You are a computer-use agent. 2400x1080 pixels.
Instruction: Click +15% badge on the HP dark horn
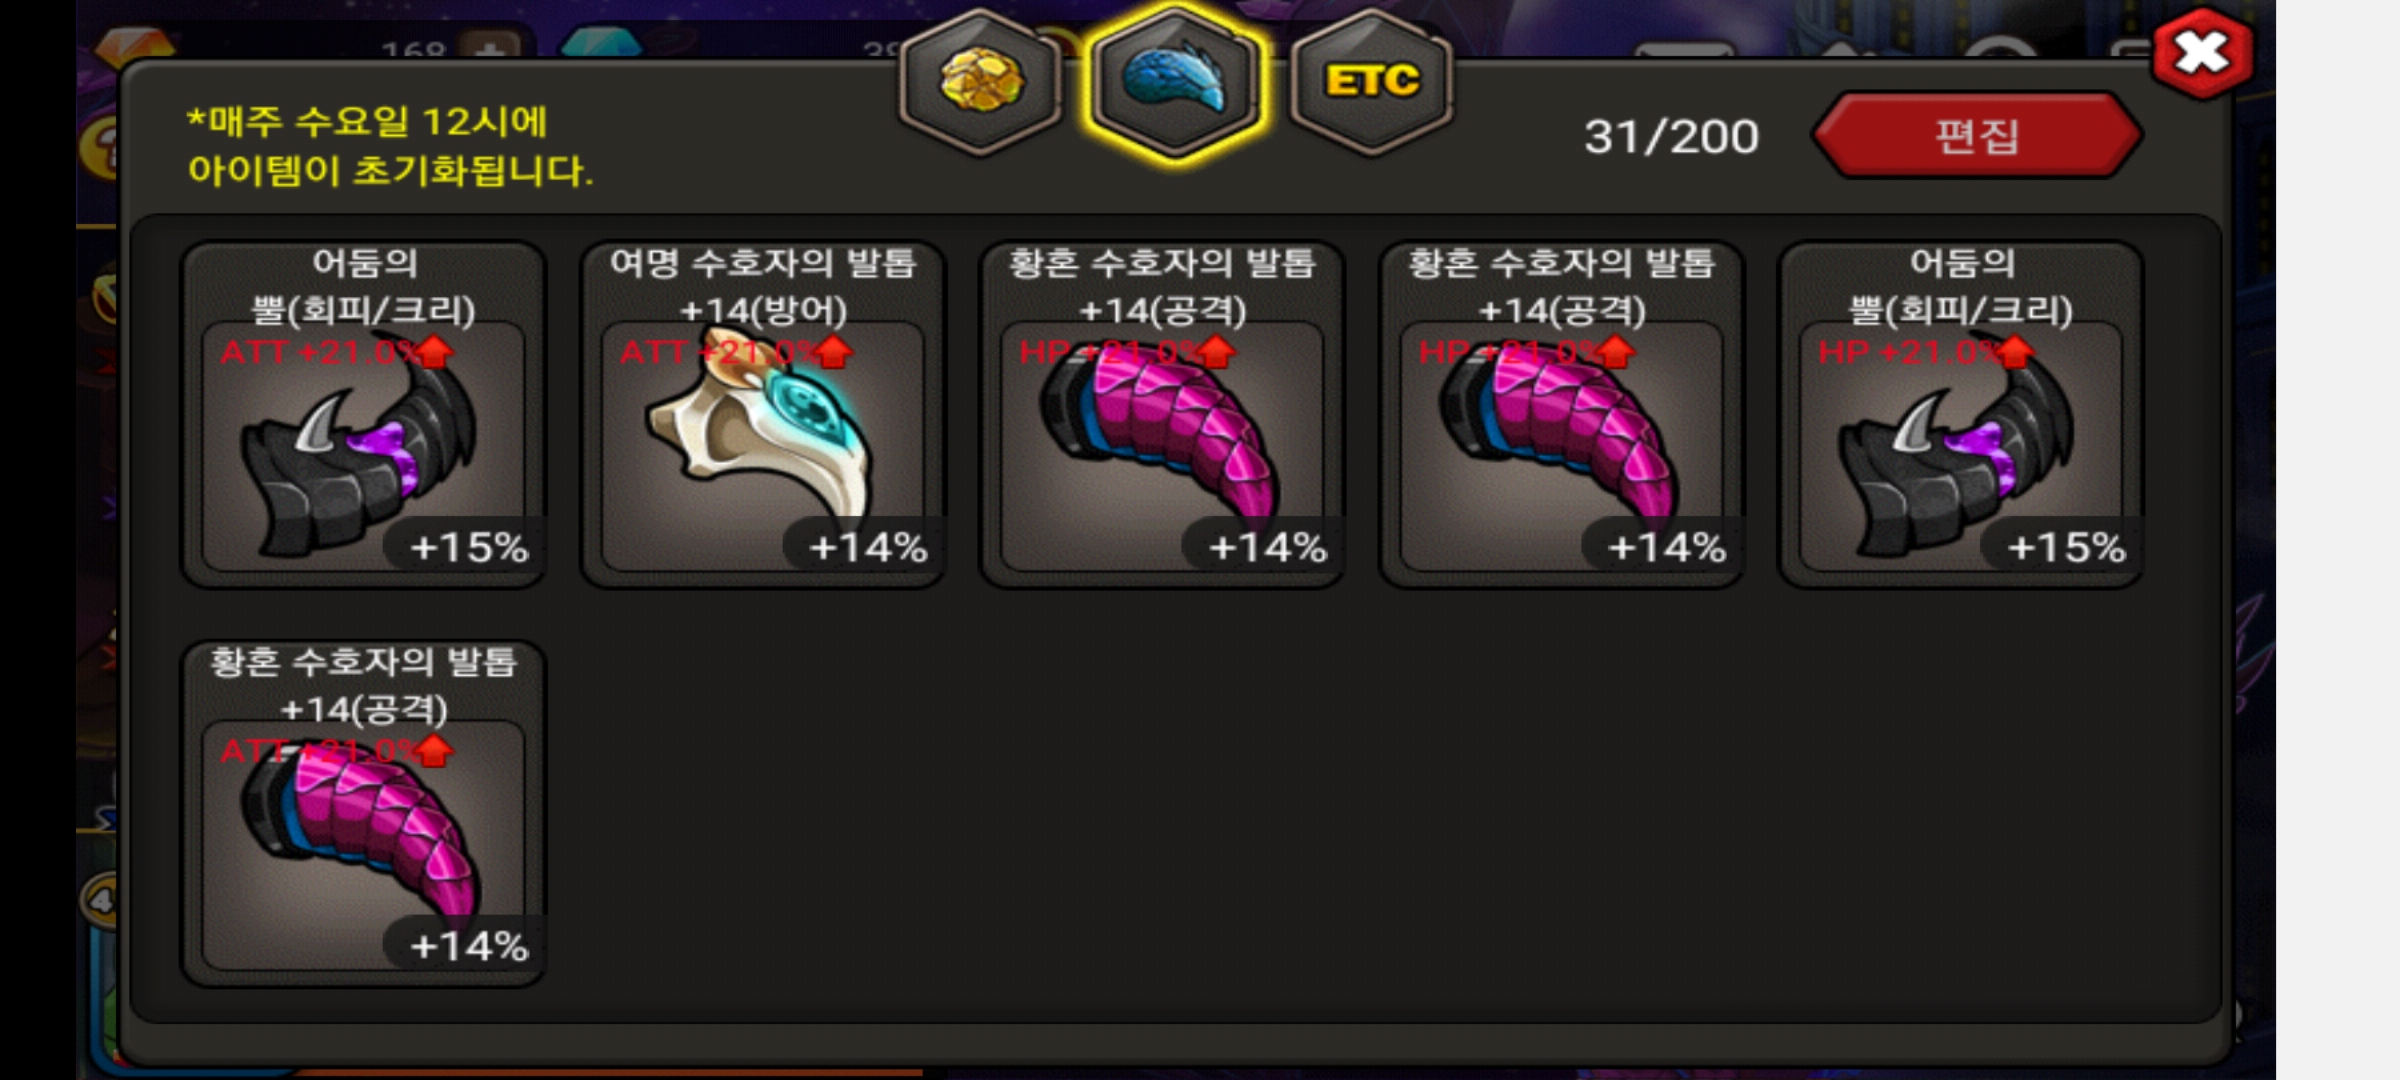tap(2065, 547)
